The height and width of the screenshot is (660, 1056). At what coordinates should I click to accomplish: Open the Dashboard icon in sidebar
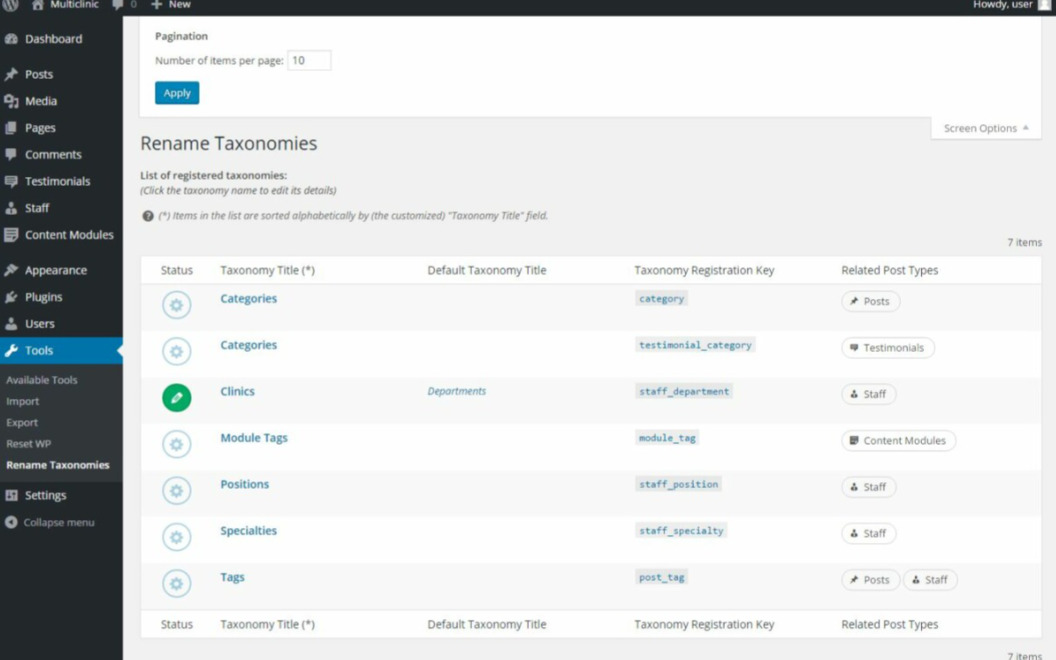click(11, 39)
